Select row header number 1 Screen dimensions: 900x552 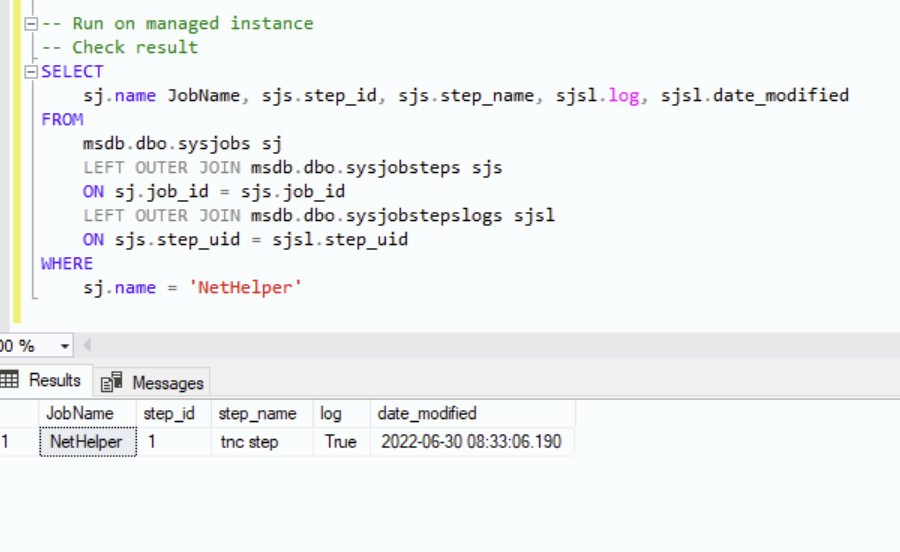(x=19, y=442)
